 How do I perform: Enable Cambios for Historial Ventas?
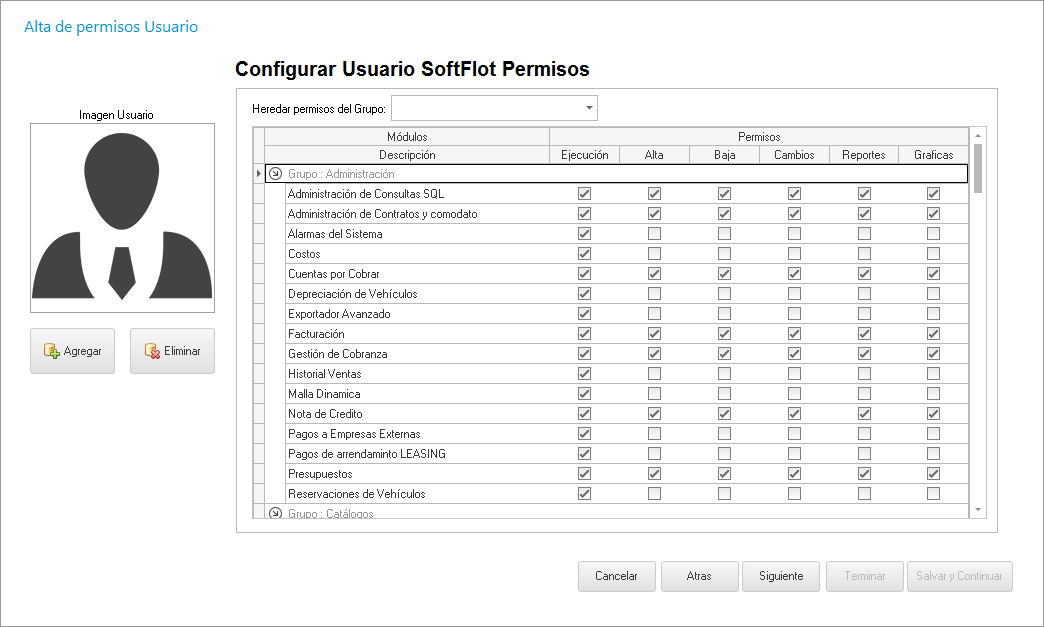pyautogui.click(x=794, y=374)
